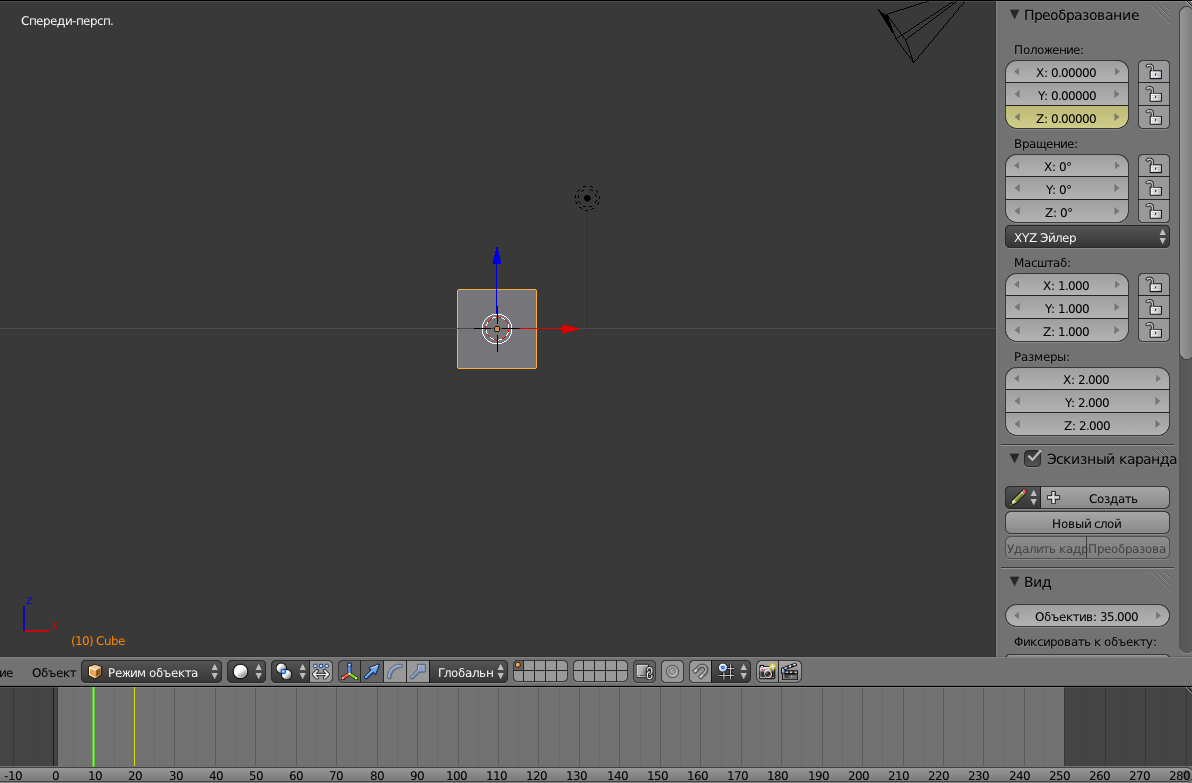Click the OpenGL render animation clapperboard icon
The width and height of the screenshot is (1192, 783).
coord(790,672)
